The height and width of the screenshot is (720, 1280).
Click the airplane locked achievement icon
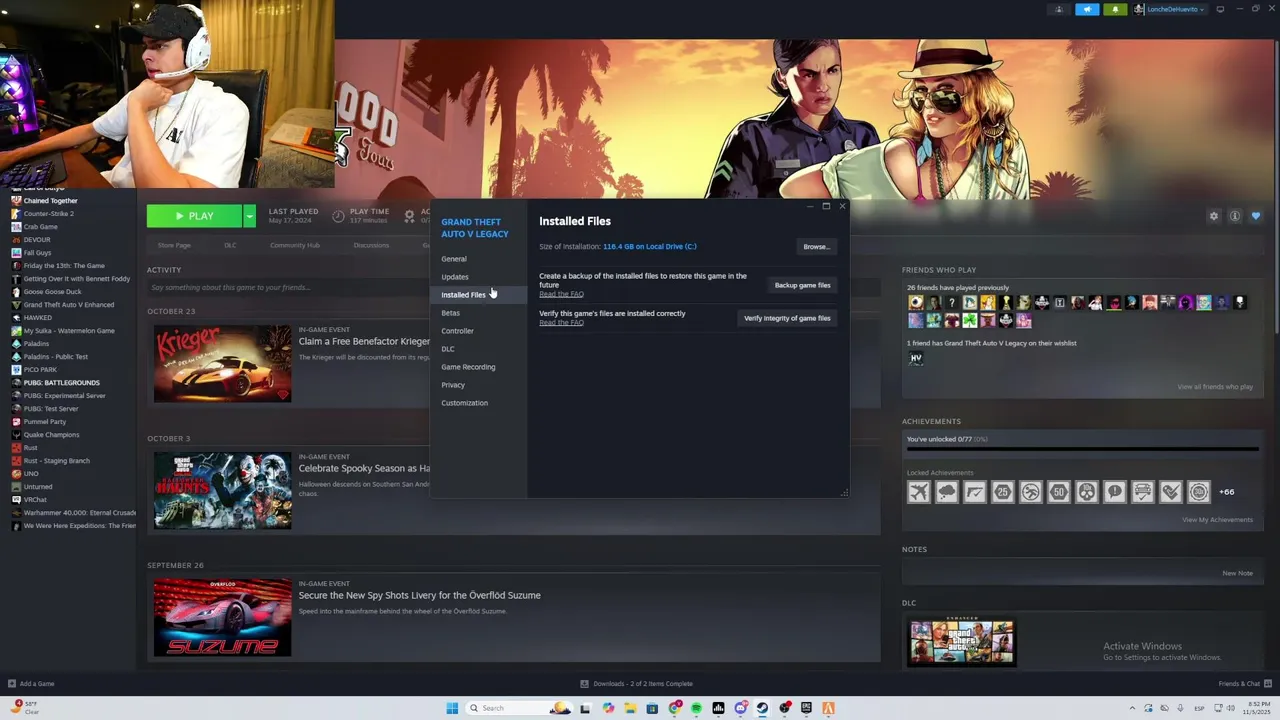coord(919,492)
